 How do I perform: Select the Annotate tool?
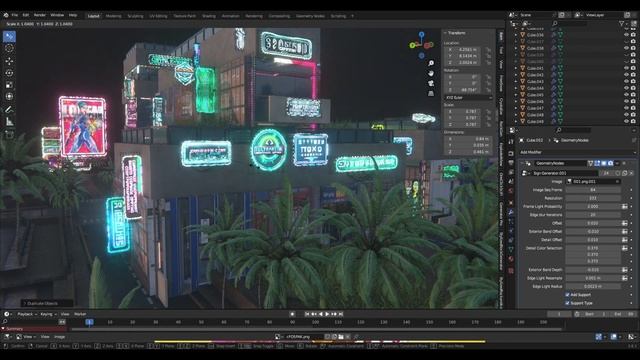coord(9,109)
